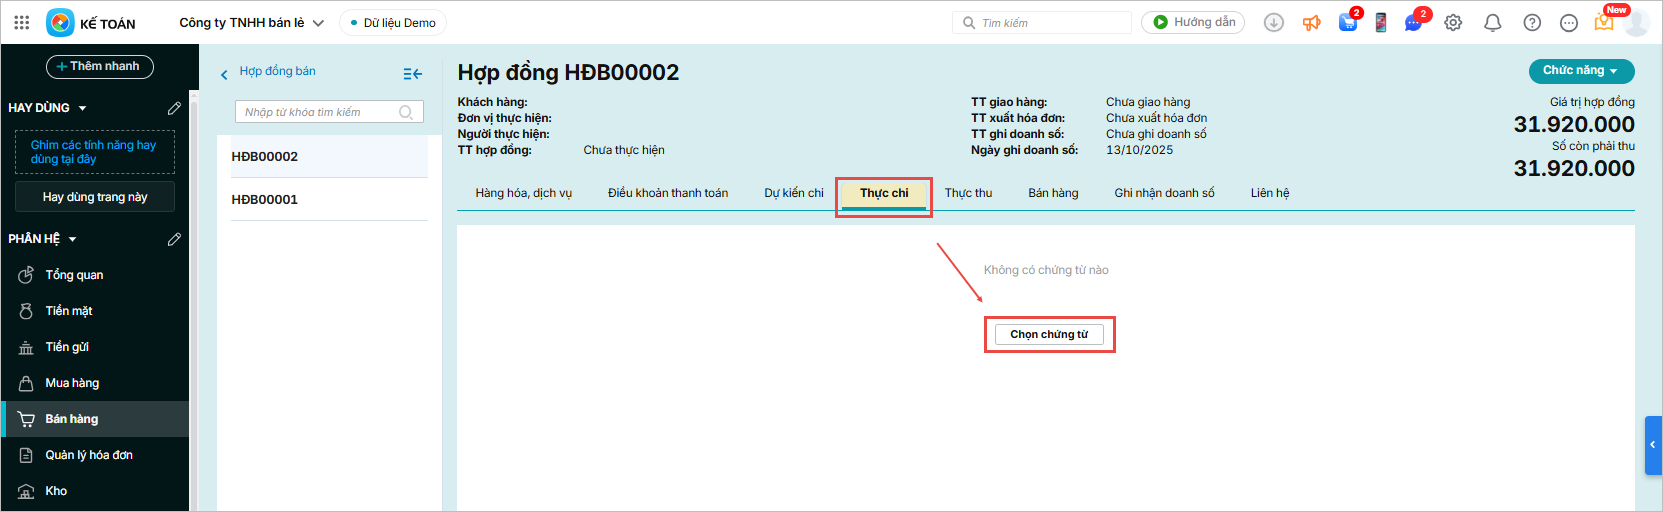Screen dimensions: 1663x512
Task: Collapse the HAY DÙNG section arrow
Action: tap(82, 108)
